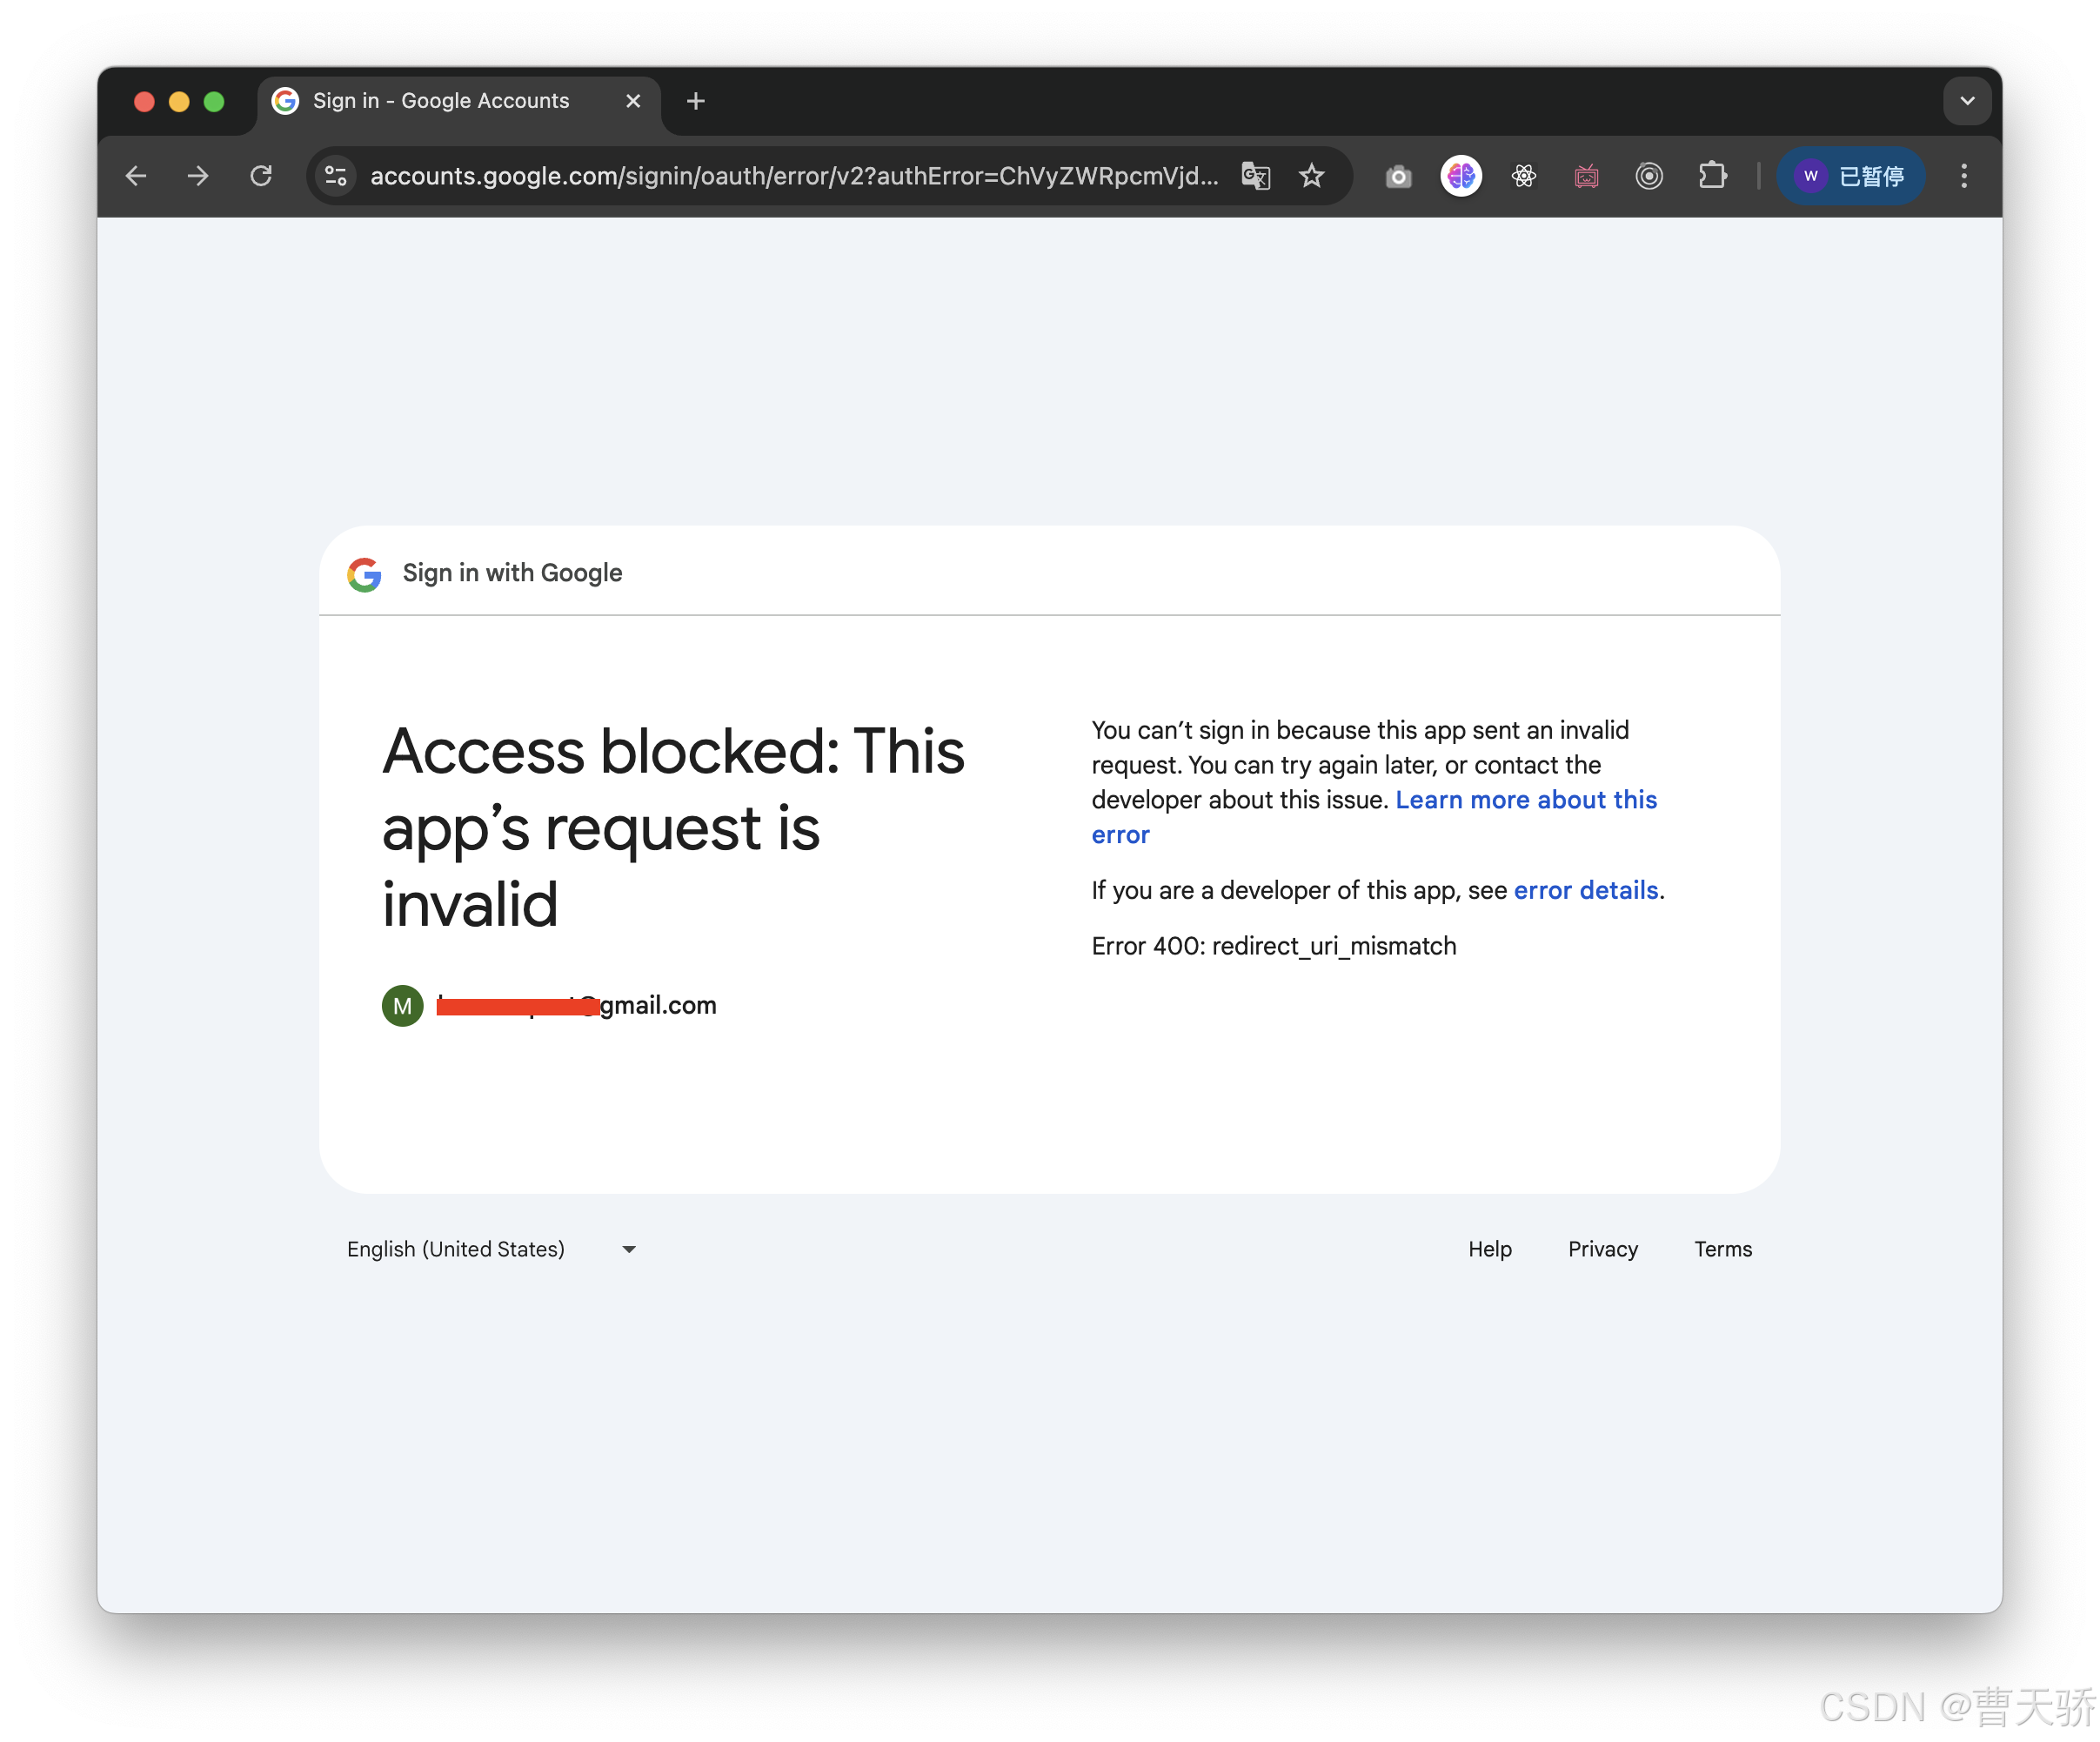Open the Extensions puzzle piece menu

pyautogui.click(x=1712, y=176)
